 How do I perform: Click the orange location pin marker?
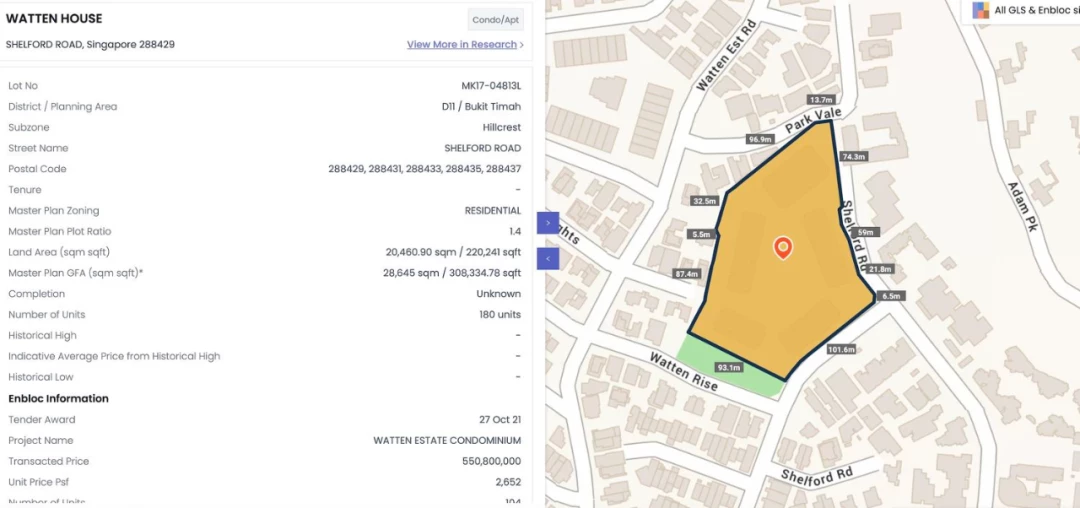[782, 248]
